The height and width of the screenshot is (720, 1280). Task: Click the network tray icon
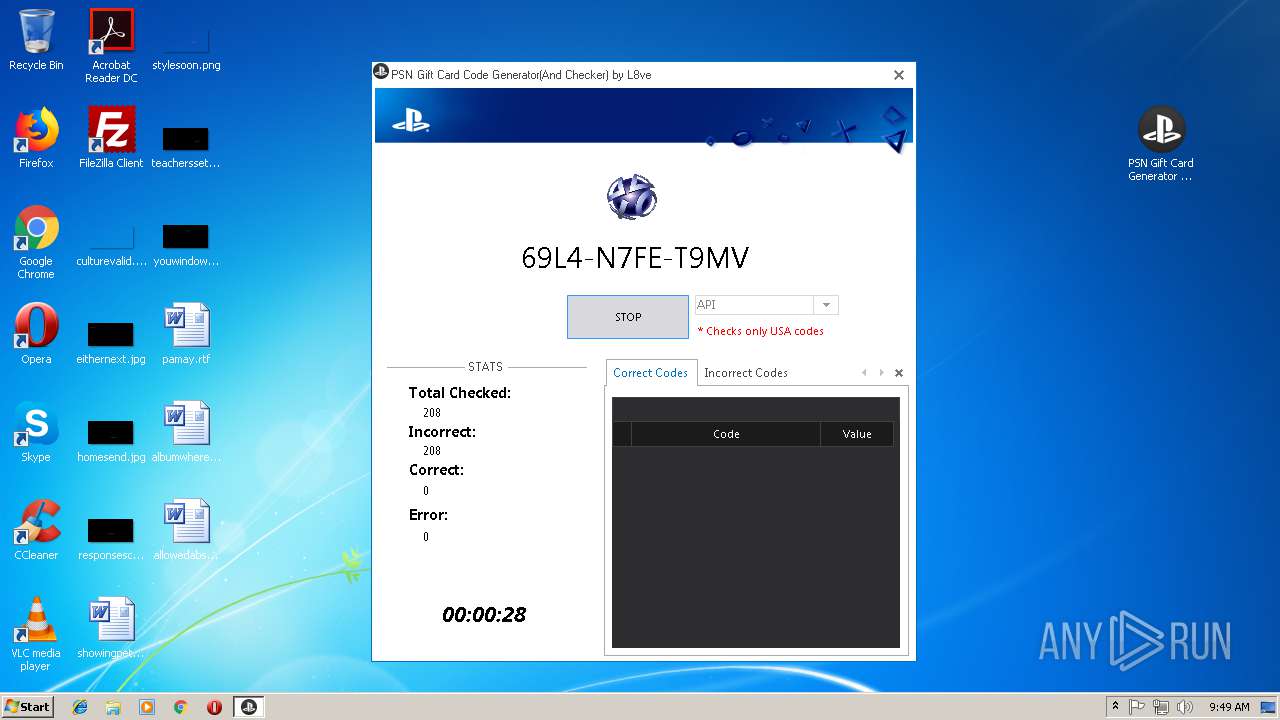point(1161,707)
